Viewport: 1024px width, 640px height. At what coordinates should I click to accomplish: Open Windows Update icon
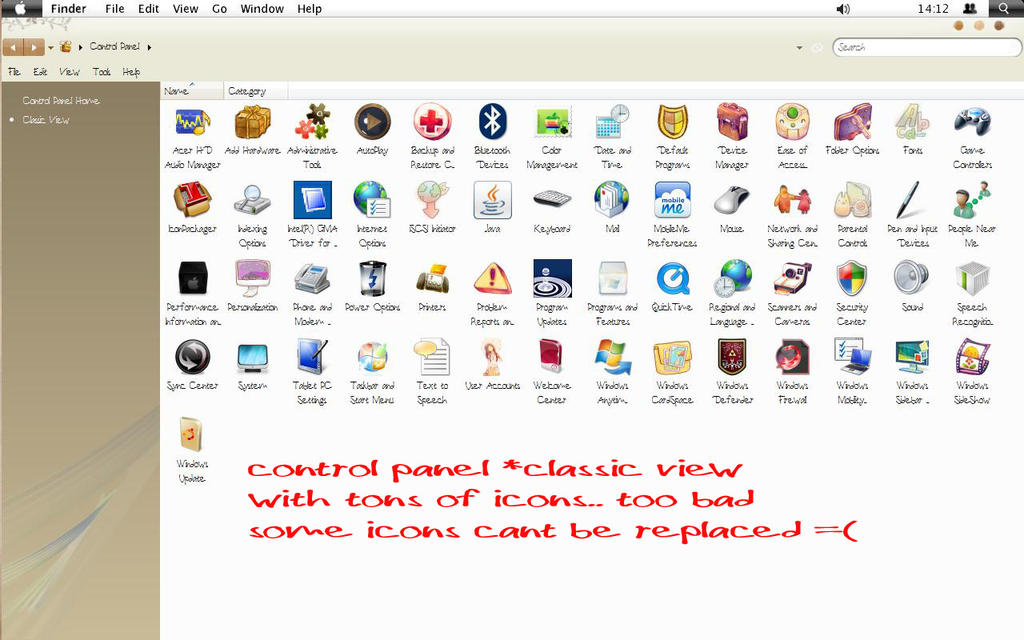pyautogui.click(x=193, y=435)
